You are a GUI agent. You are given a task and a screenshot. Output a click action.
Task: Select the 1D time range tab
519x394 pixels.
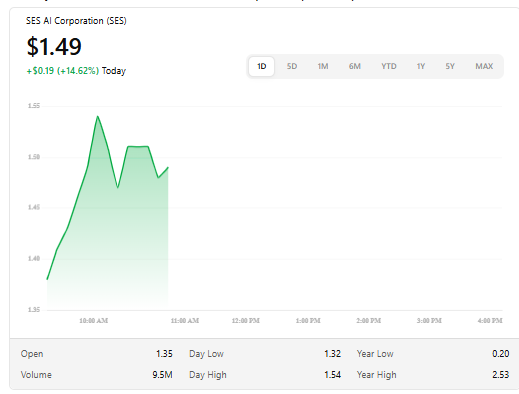click(262, 66)
